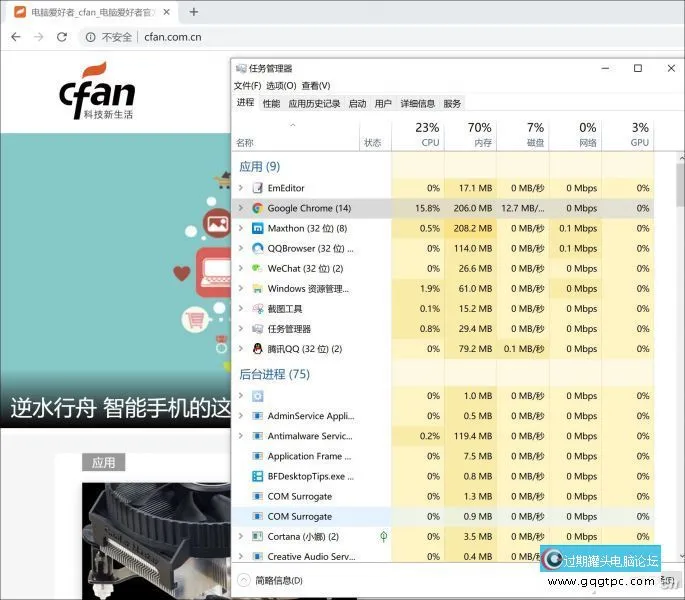
Task: Switch to the 应用历史记录 tab
Action: pyautogui.click(x=314, y=104)
